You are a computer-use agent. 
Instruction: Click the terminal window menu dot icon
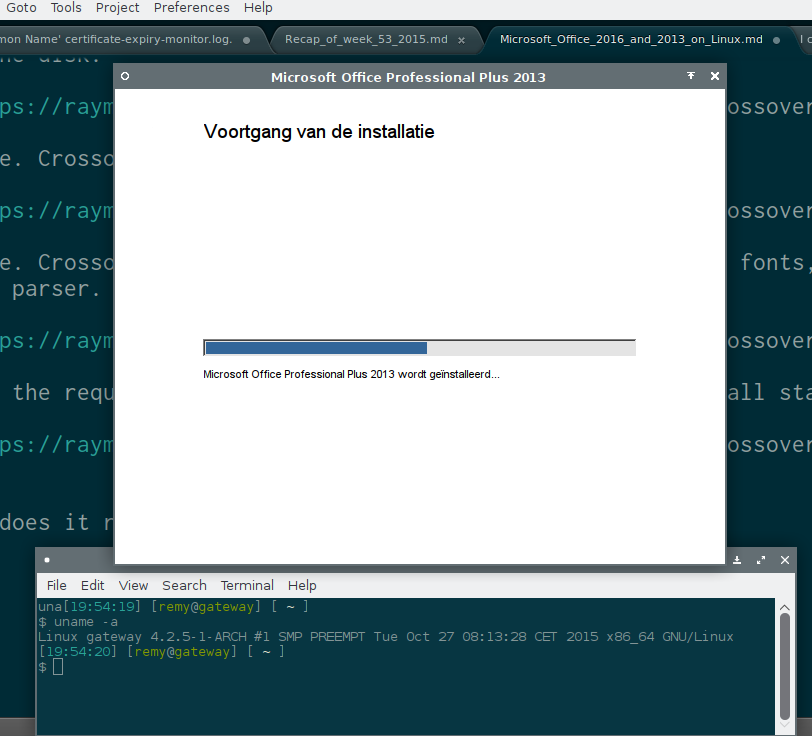(x=47, y=560)
